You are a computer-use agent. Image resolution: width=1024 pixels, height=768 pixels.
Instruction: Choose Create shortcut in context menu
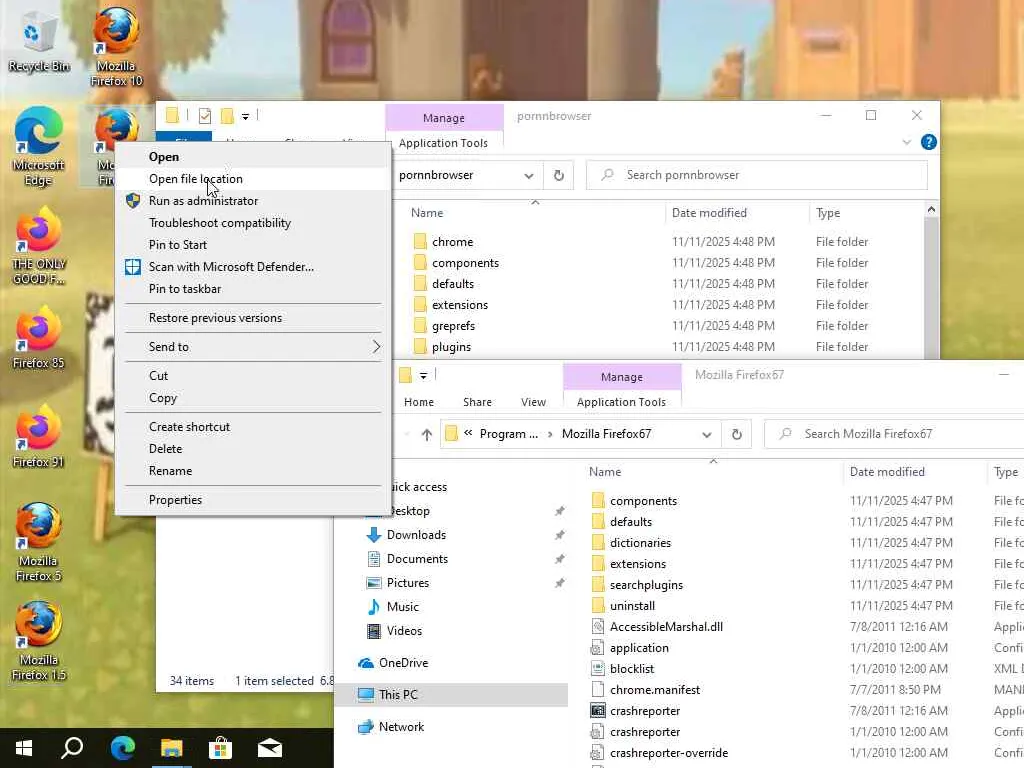253,427
